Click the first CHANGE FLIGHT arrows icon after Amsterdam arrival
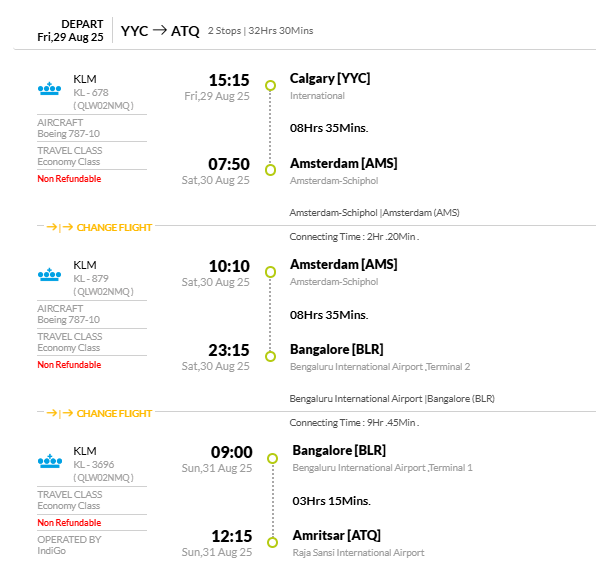Viewport: 596px width, 579px height. pos(60,227)
